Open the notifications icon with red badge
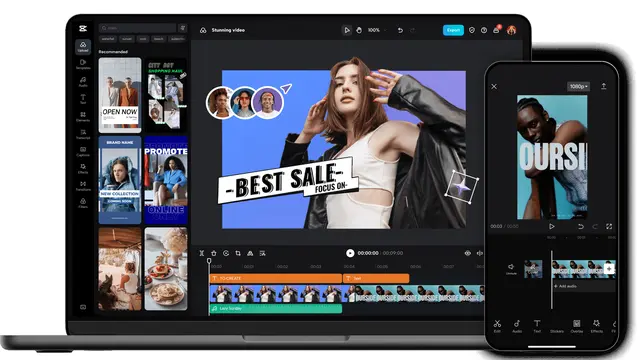Screen dimensions: 640x360 point(496,30)
